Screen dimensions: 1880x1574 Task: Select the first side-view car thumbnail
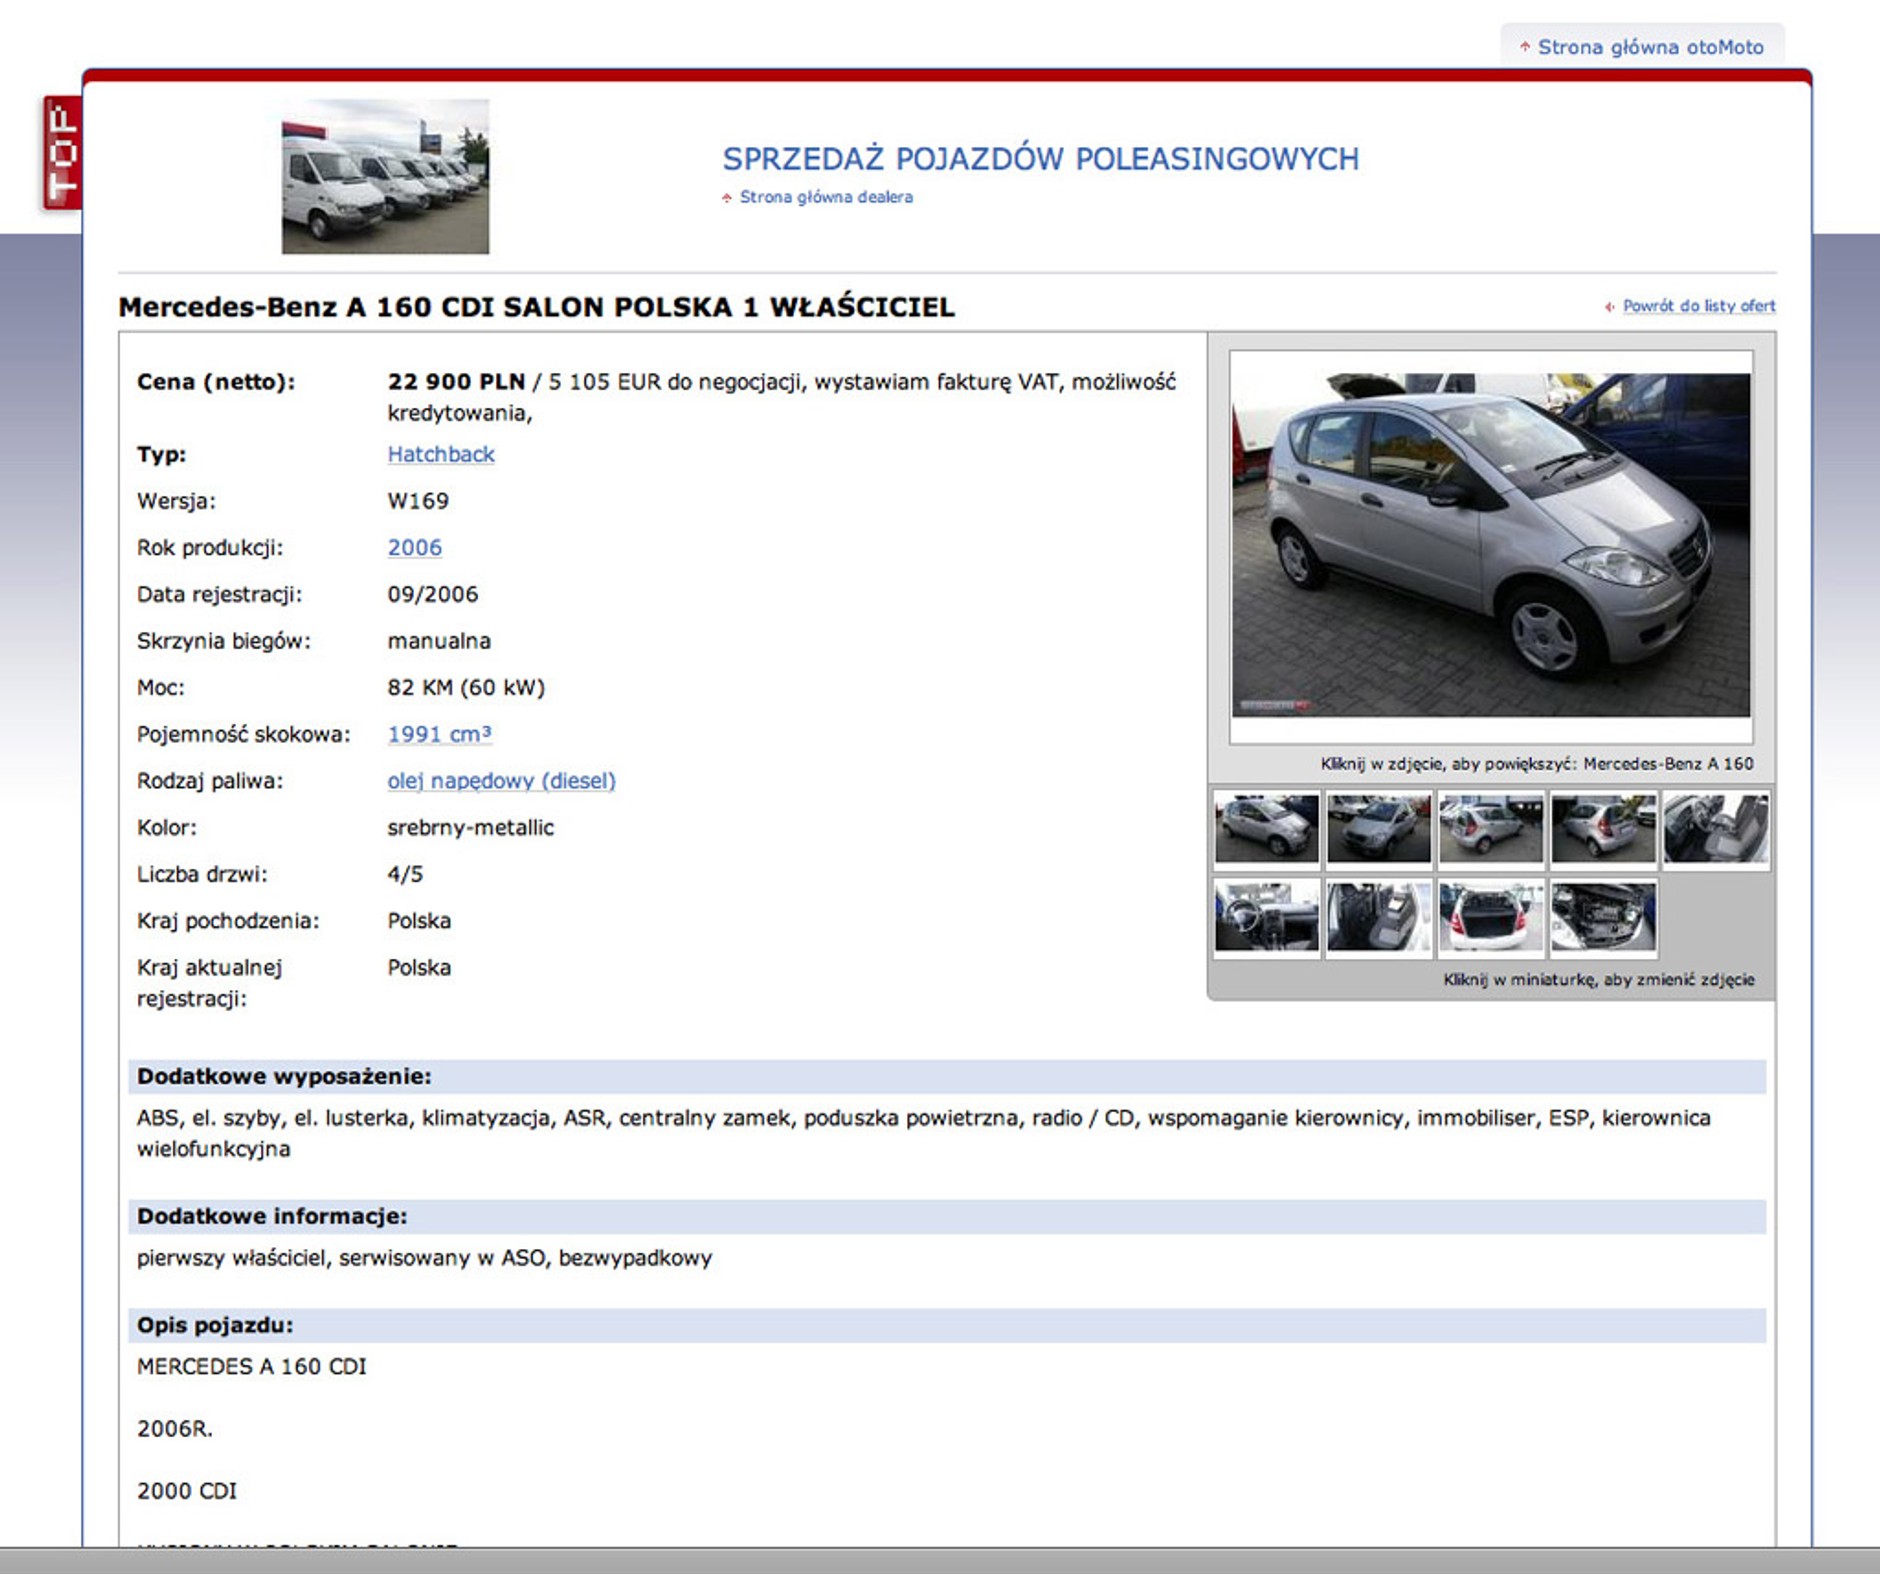1265,827
